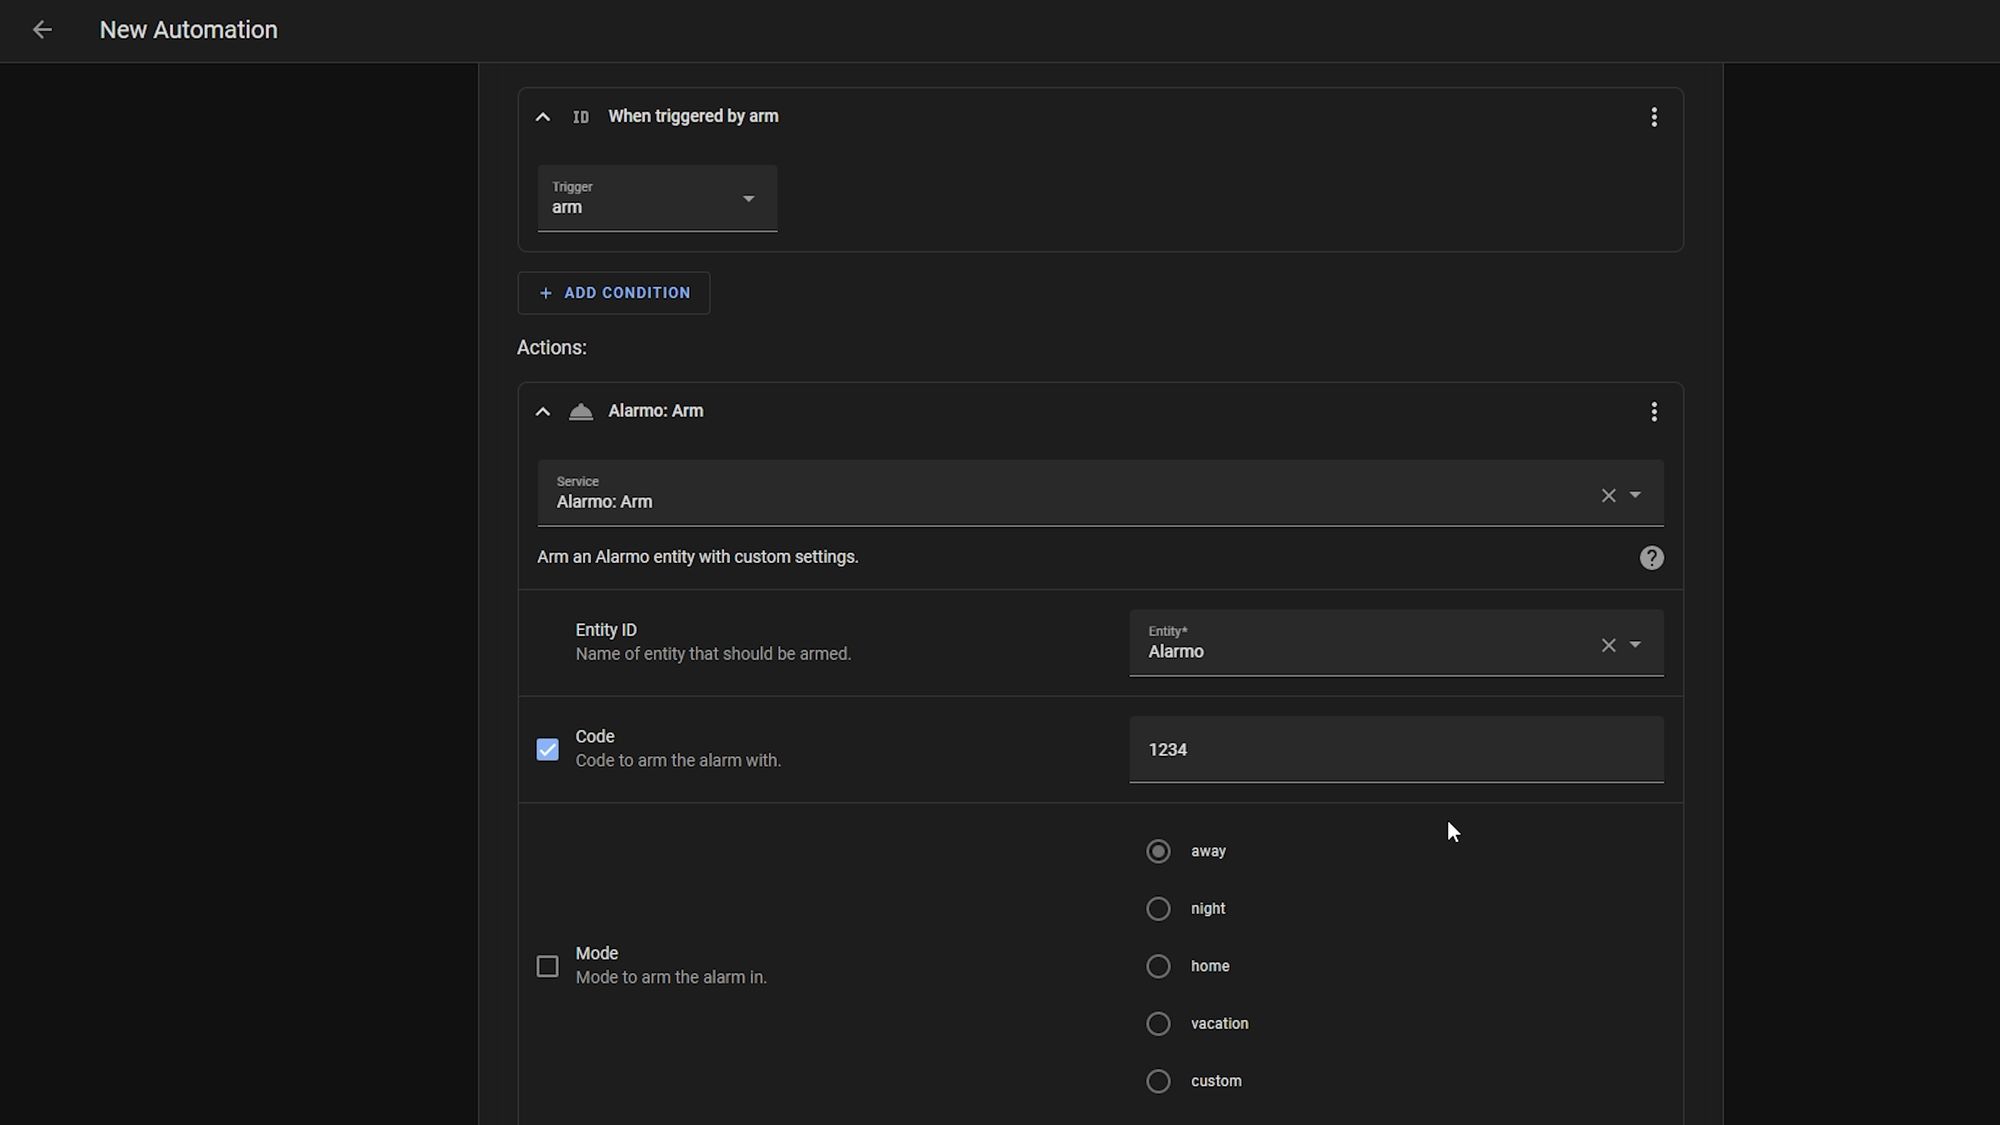
Task: Go back using the arrow icon
Action: 42,30
